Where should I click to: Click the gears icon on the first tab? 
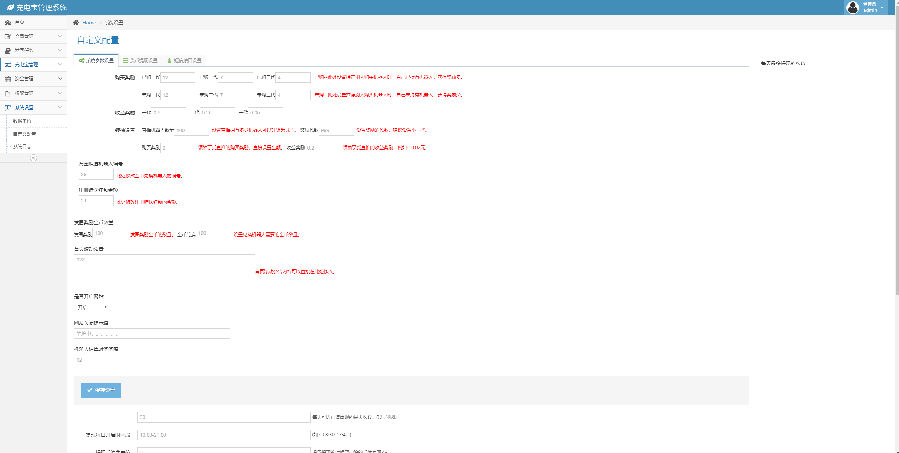pyautogui.click(x=81, y=60)
